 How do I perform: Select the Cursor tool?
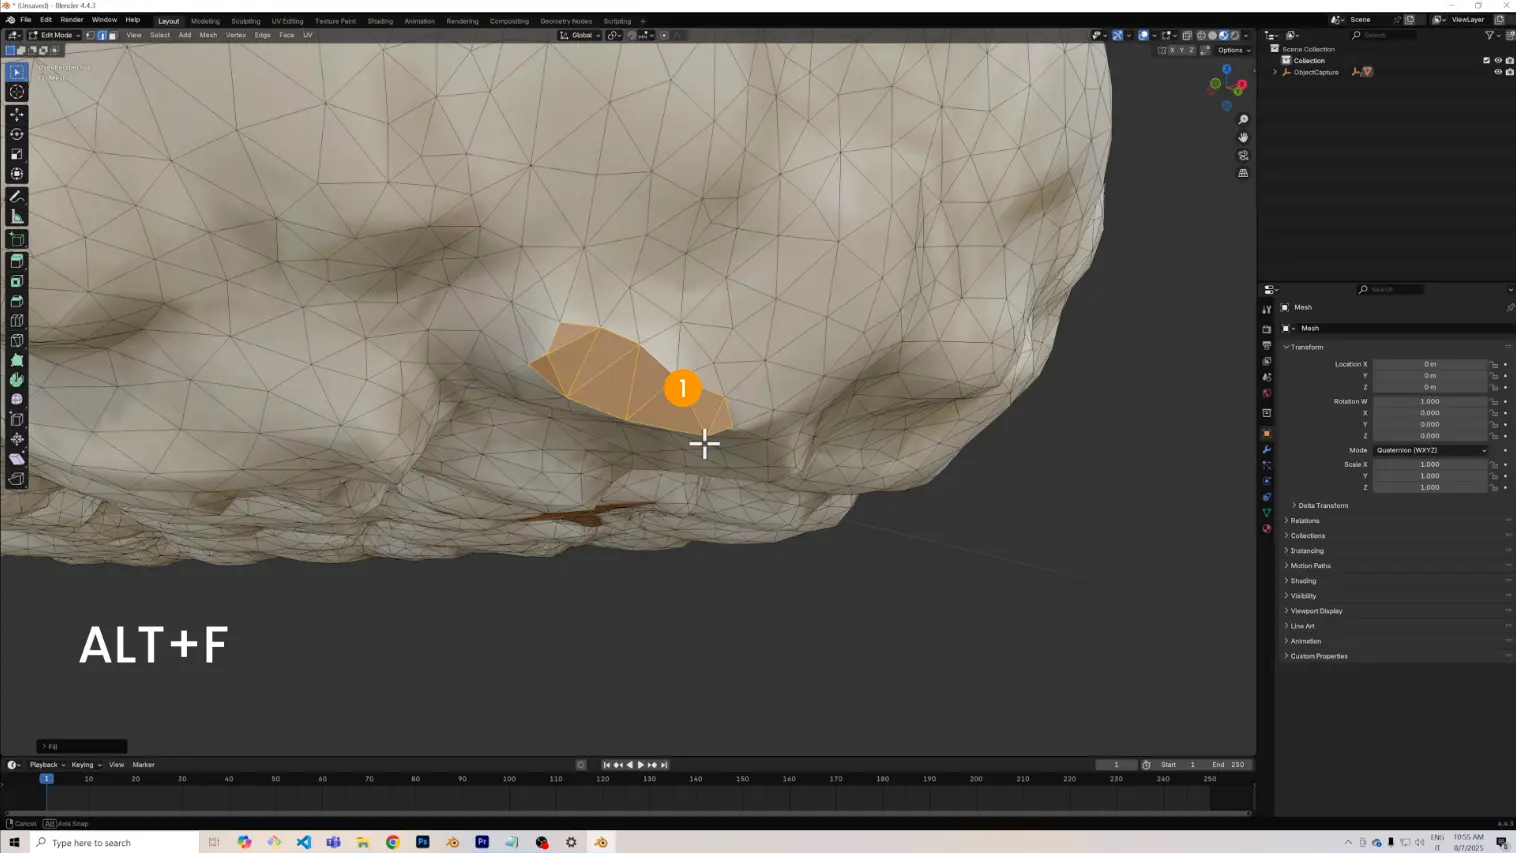pos(17,92)
